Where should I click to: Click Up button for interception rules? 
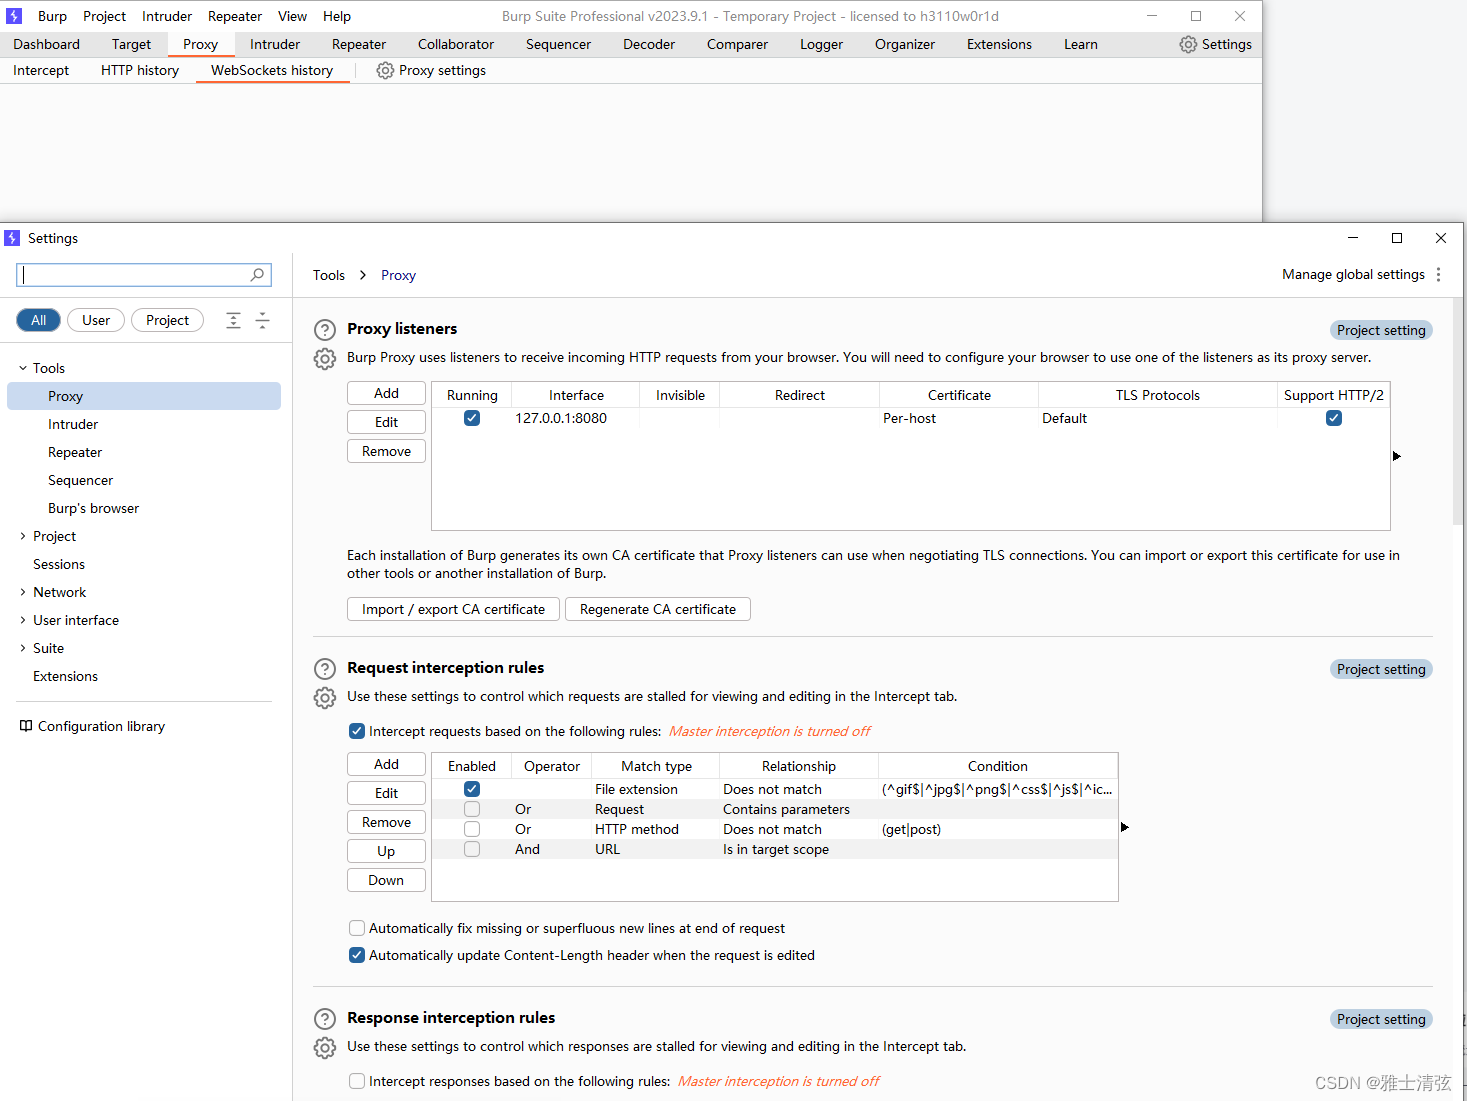click(386, 851)
